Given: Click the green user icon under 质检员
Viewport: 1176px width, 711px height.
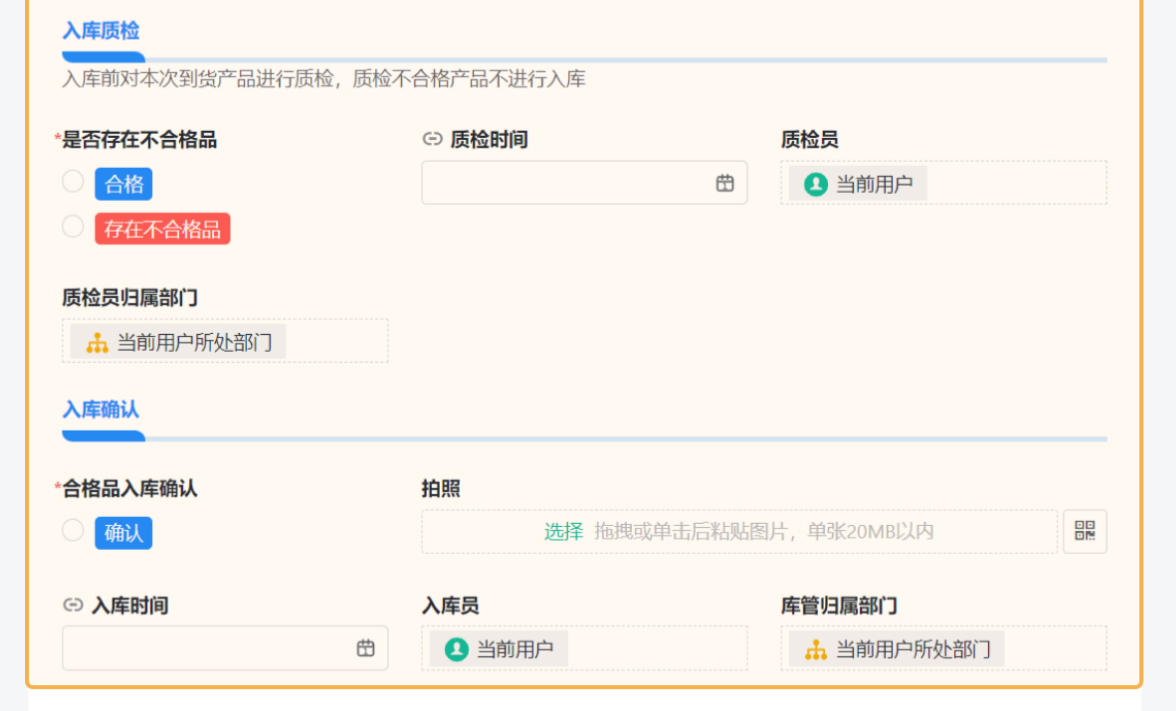Looking at the screenshot, I should click(x=816, y=184).
